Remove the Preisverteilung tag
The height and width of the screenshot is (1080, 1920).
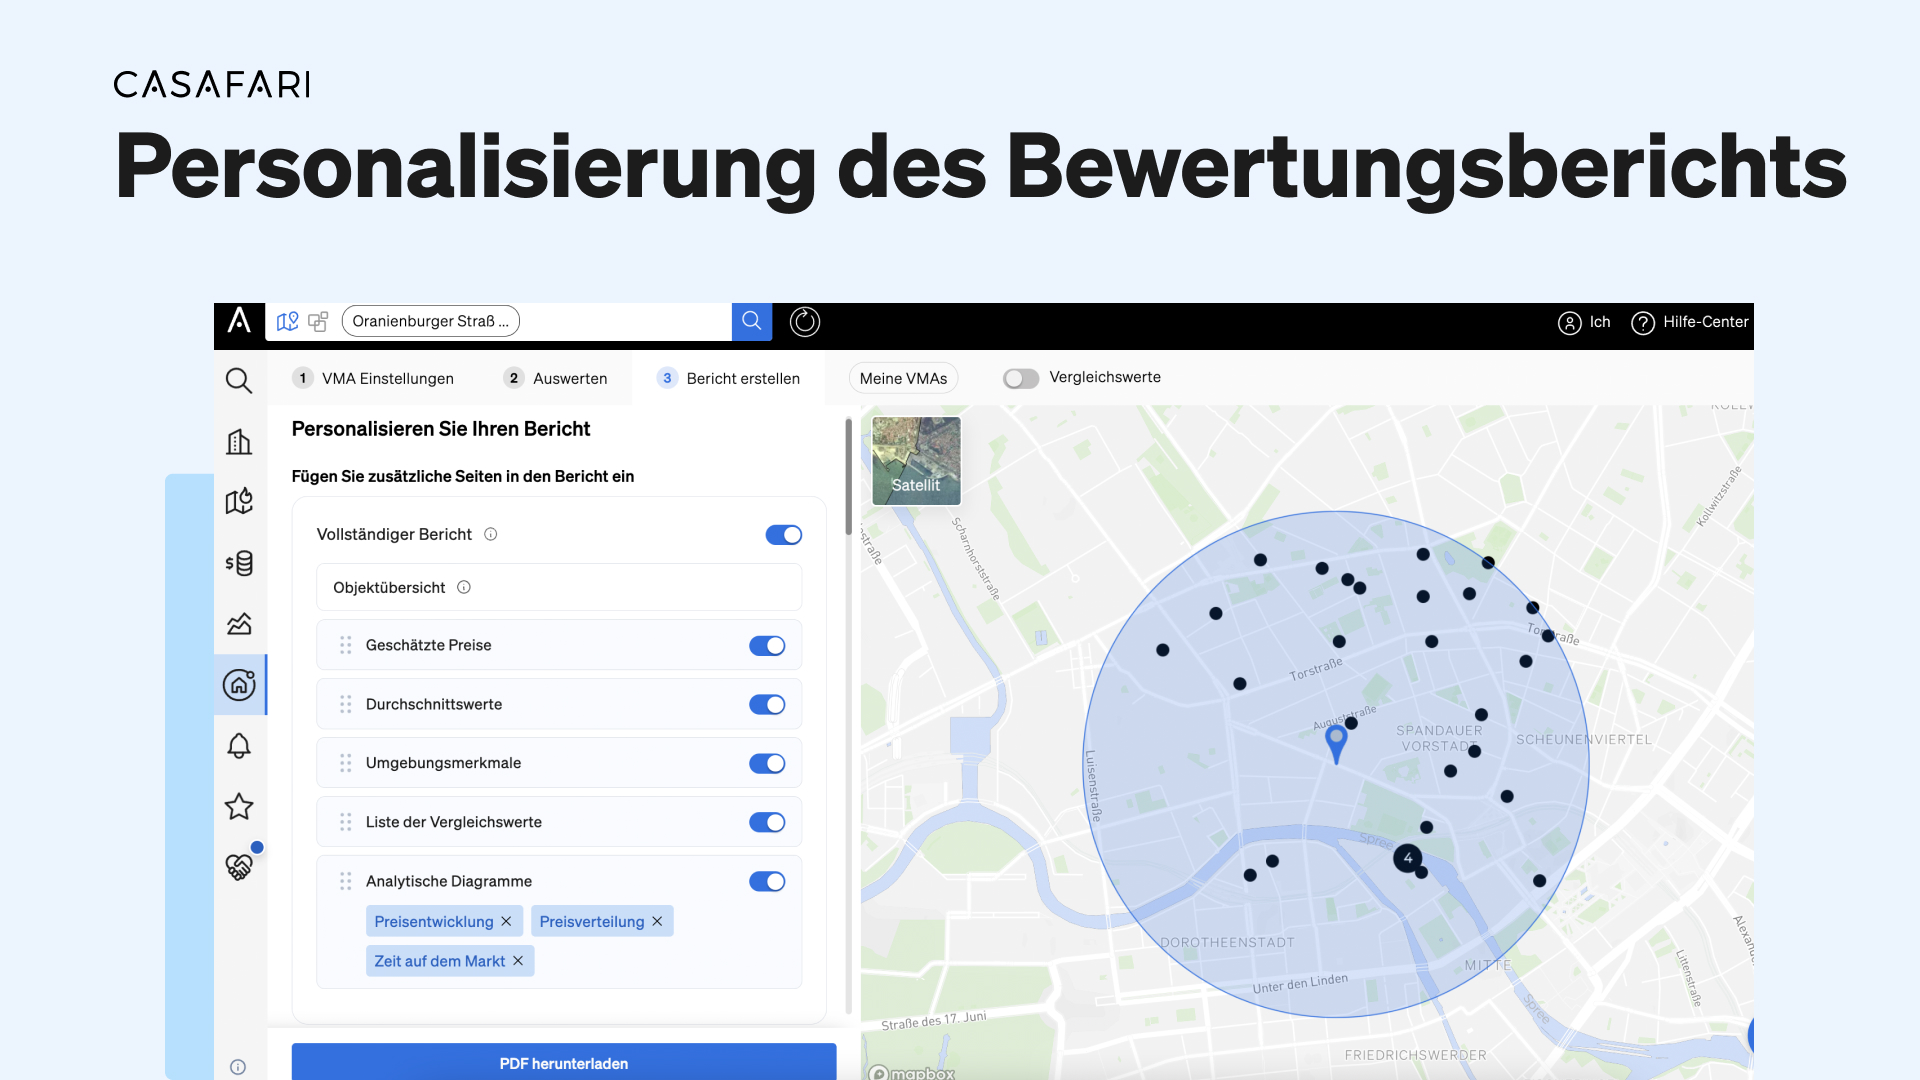[x=657, y=921]
